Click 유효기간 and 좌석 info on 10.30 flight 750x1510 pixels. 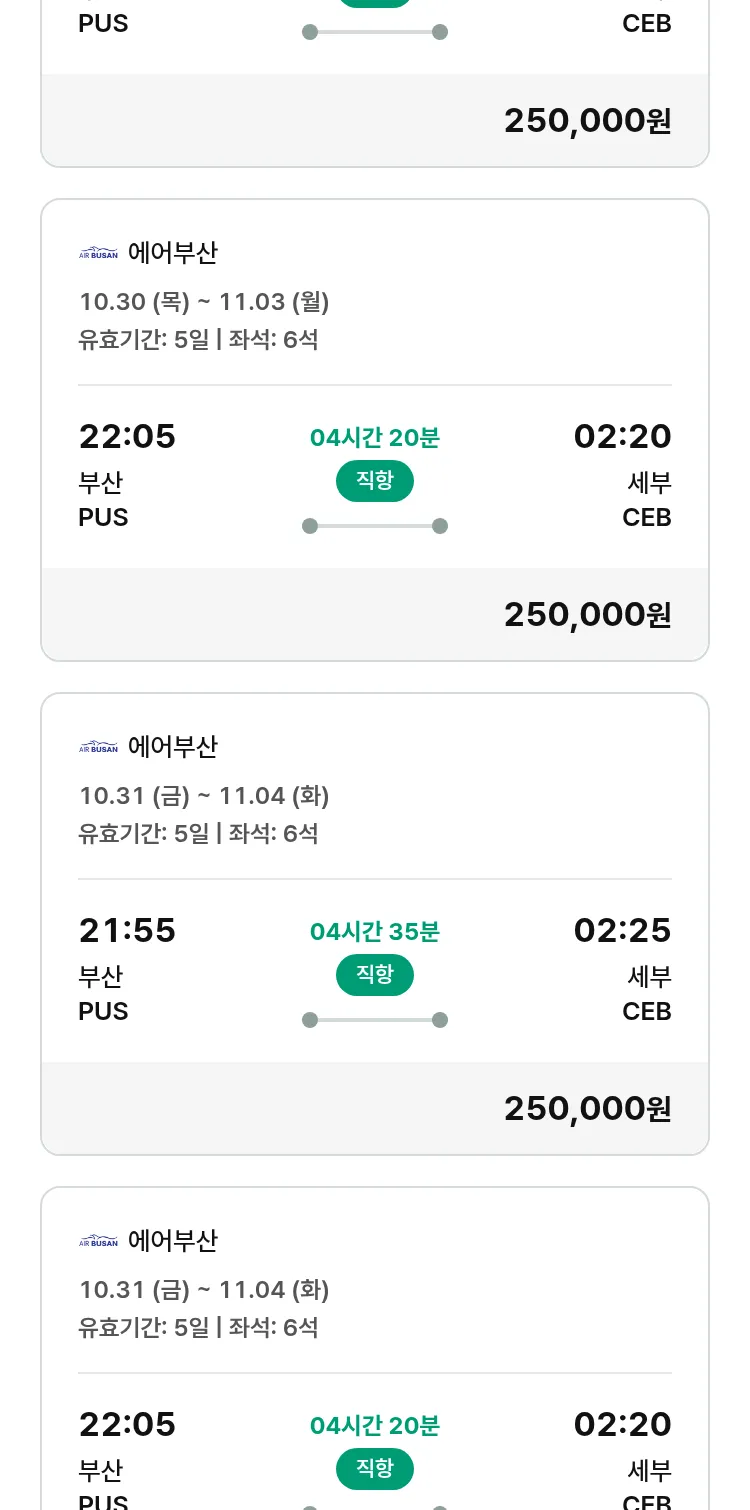coord(198,339)
